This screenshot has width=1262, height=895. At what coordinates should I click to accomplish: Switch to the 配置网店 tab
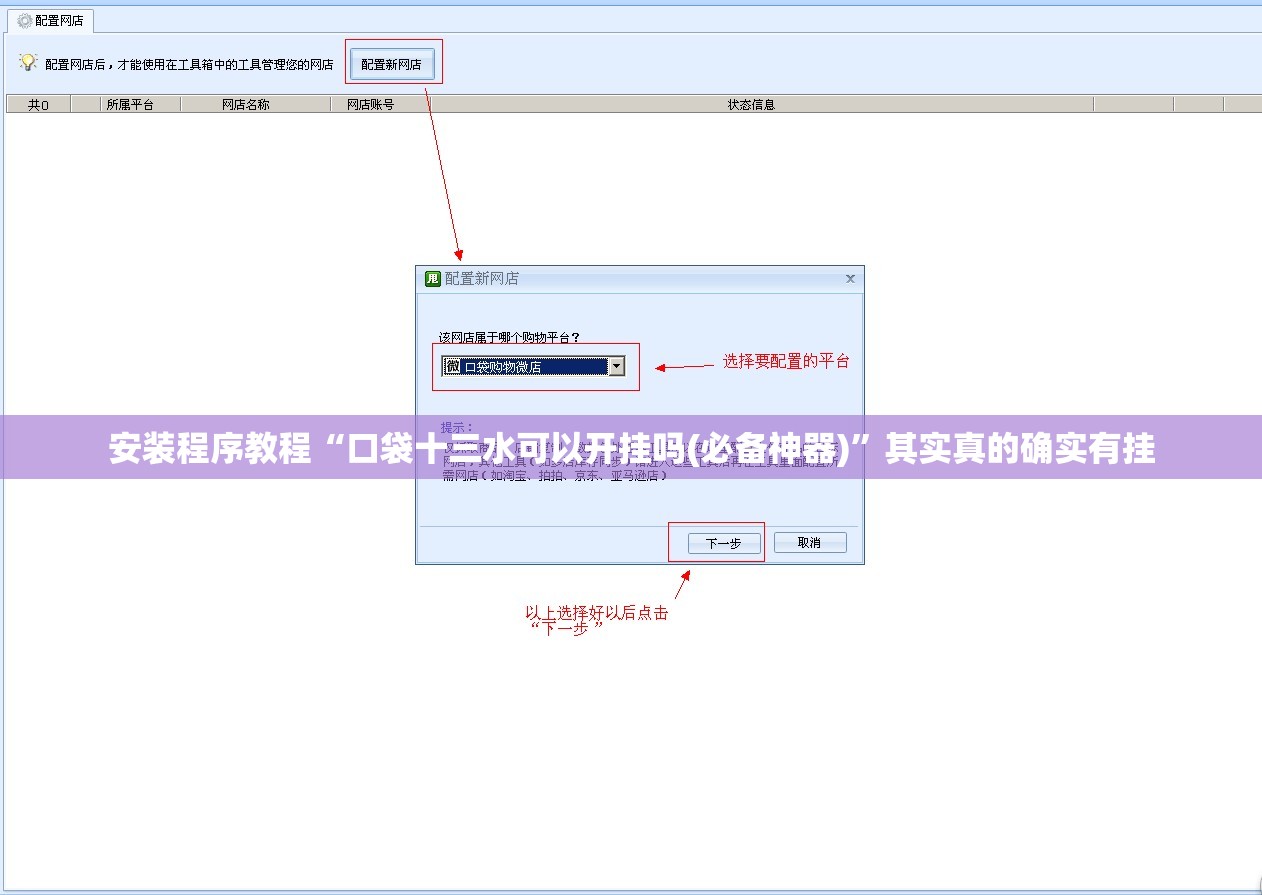pos(50,20)
